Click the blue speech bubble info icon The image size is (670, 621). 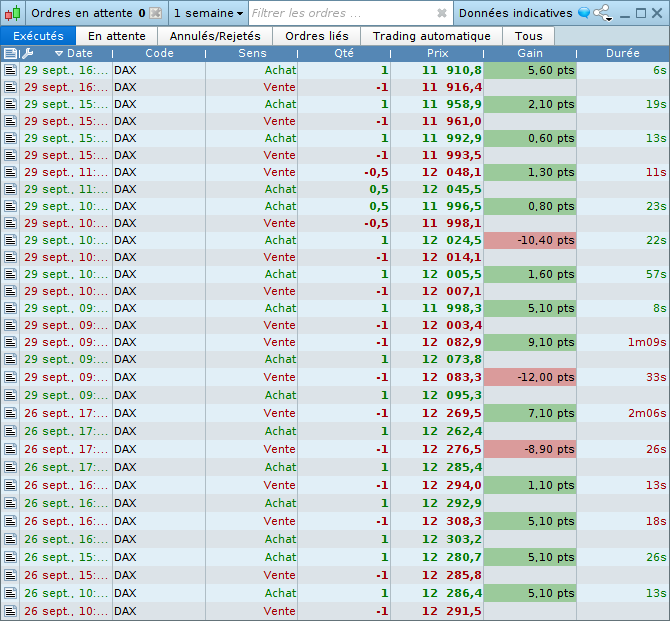tap(584, 13)
